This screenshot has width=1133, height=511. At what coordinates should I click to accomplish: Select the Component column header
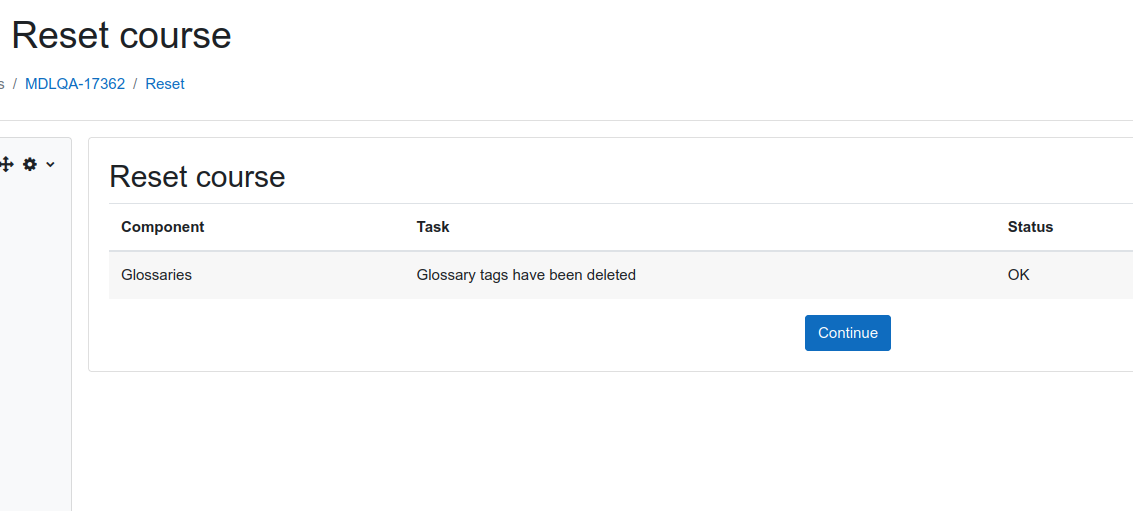pos(163,227)
